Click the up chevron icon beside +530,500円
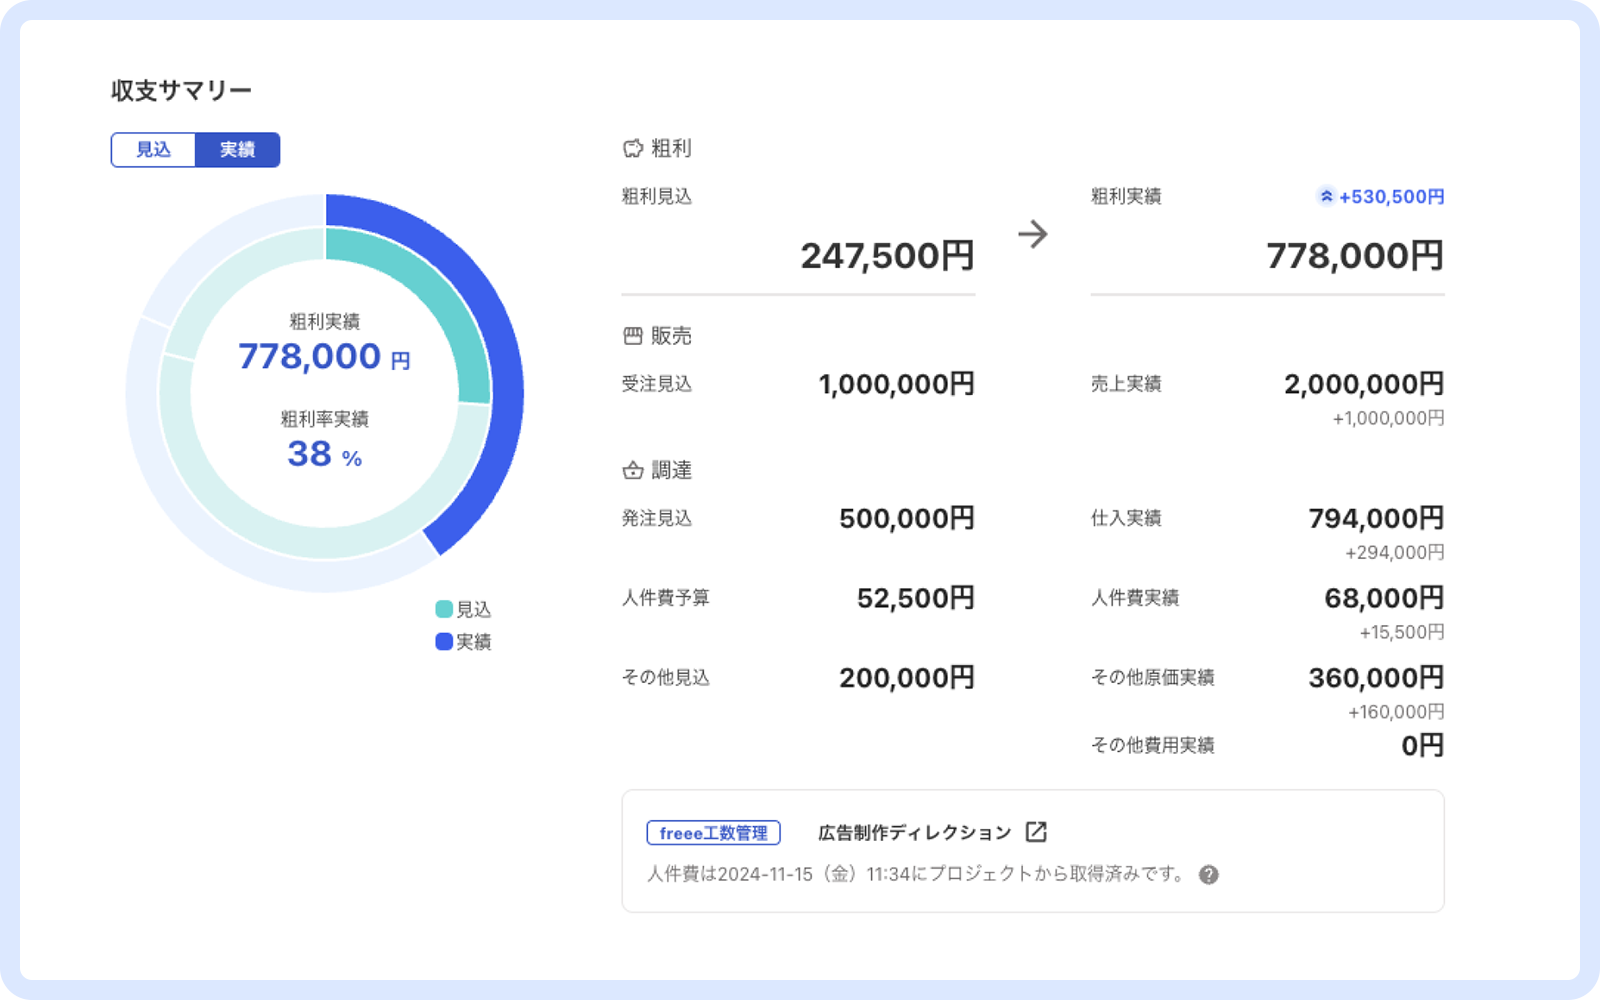 click(x=1326, y=197)
